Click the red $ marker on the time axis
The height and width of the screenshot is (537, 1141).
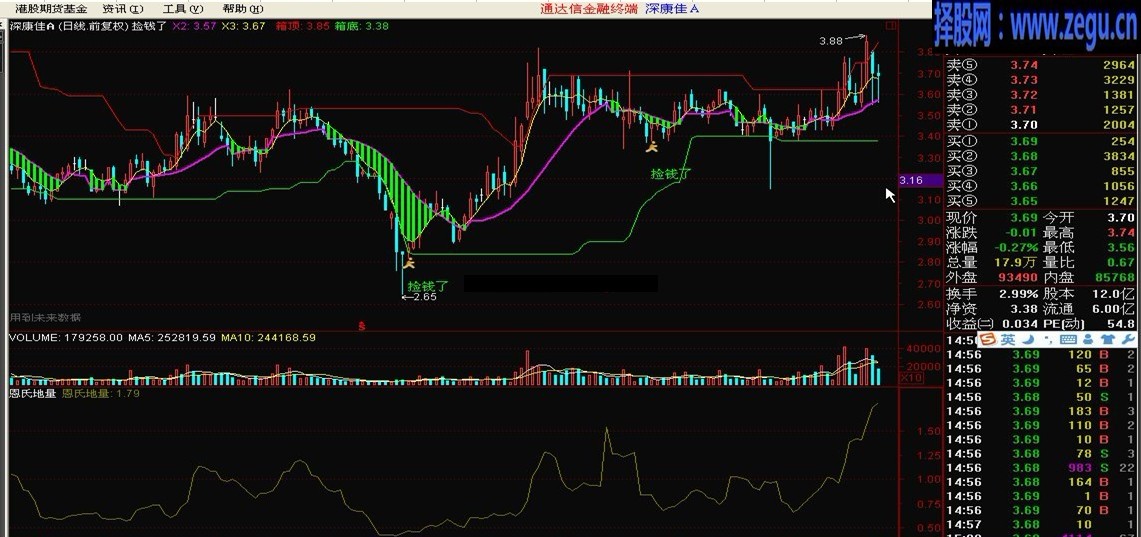(x=362, y=327)
